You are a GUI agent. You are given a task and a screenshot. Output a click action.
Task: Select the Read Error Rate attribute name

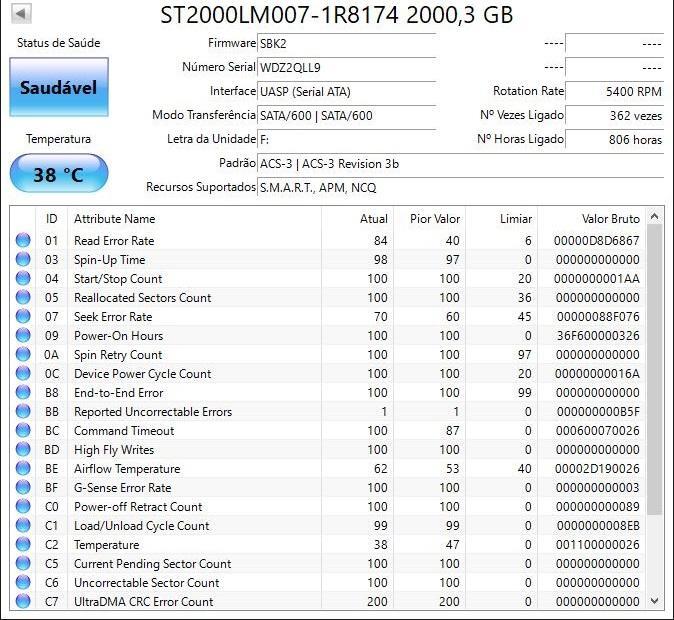point(114,241)
